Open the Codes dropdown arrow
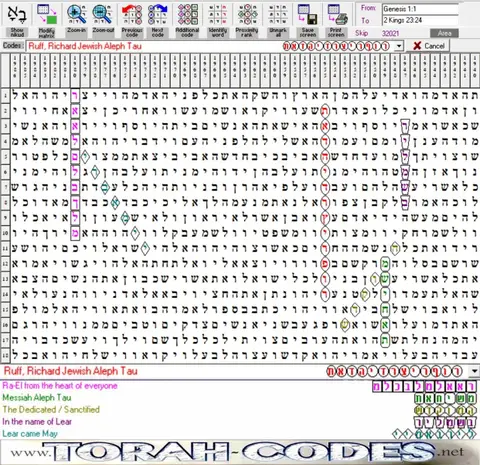Screen dimensions: 480x465 coord(398,46)
